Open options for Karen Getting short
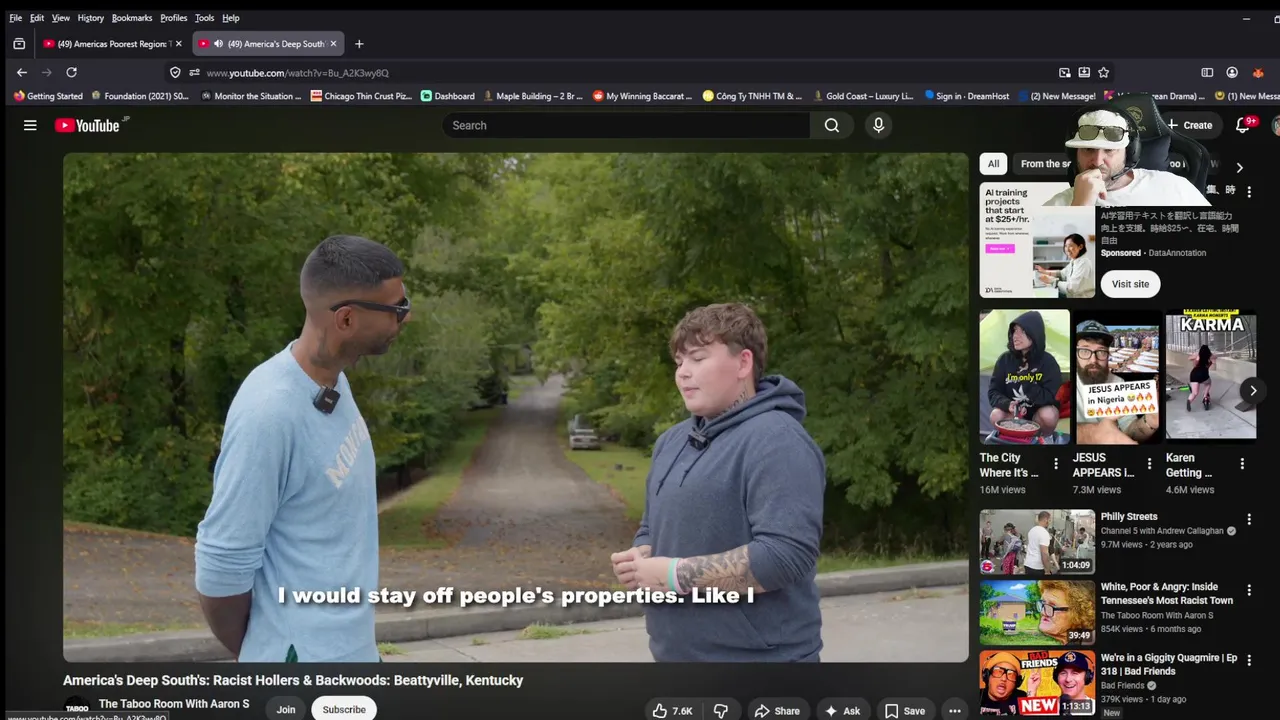1280x720 pixels. point(1242,464)
